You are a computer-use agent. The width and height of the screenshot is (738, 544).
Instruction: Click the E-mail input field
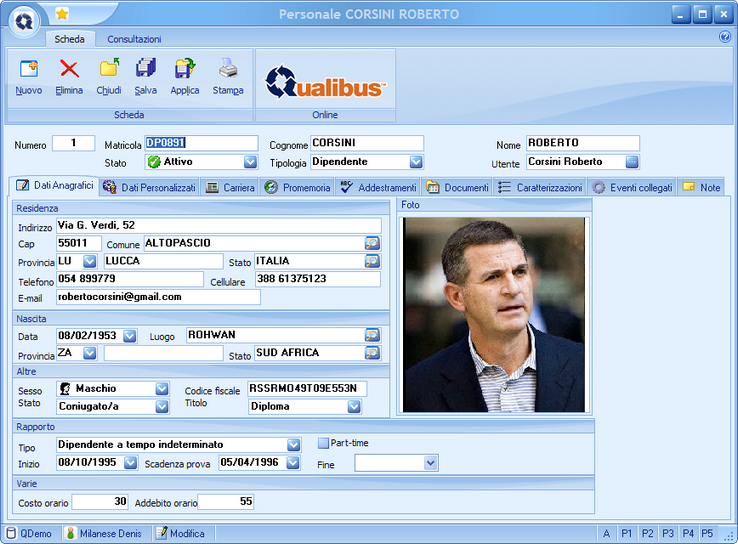click(x=157, y=297)
